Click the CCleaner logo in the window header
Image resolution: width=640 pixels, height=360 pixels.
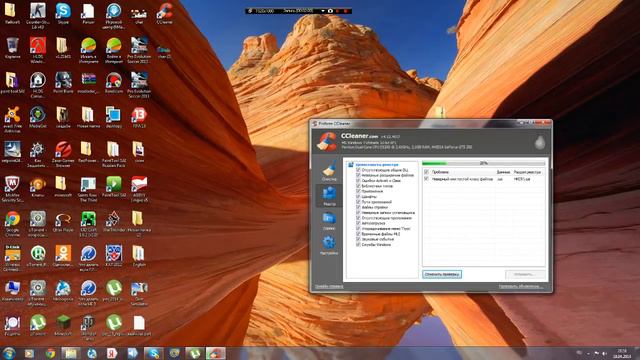[x=327, y=141]
